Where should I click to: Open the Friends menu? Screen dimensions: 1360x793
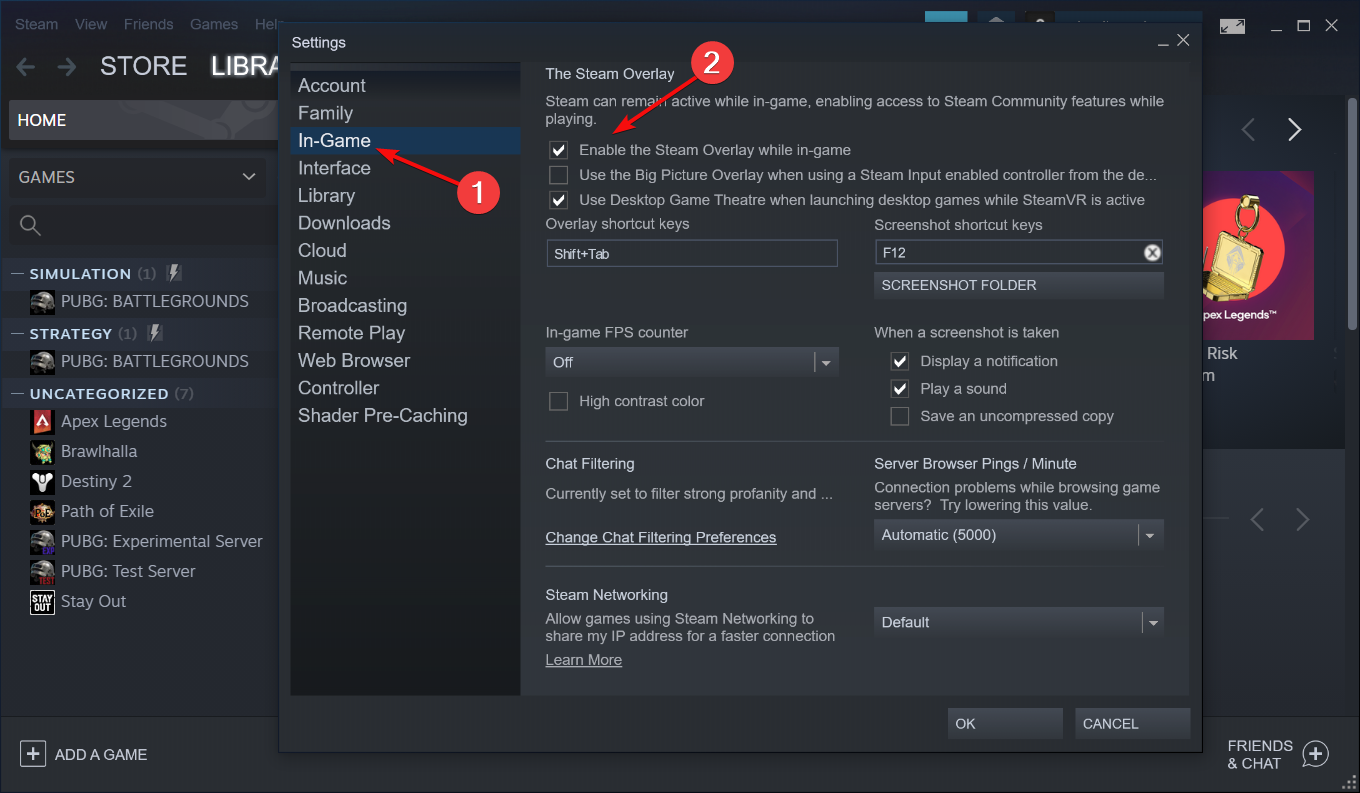148,24
